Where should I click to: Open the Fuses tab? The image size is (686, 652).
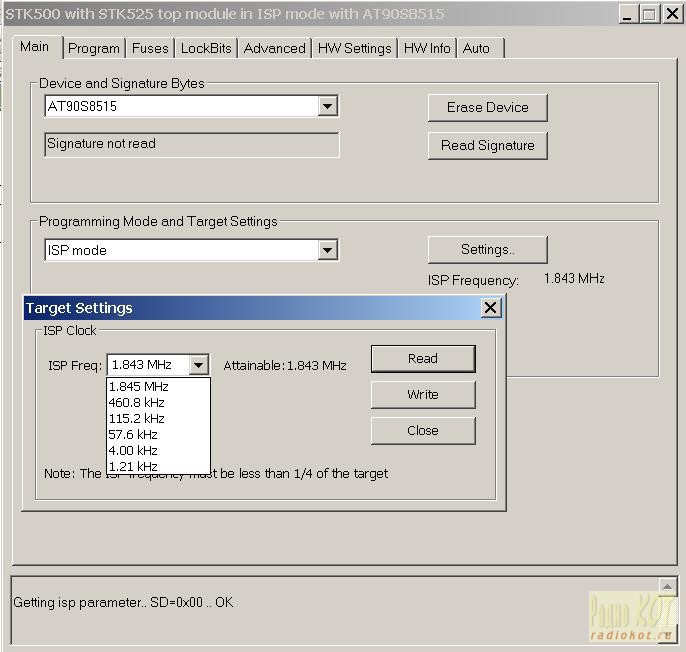point(150,48)
